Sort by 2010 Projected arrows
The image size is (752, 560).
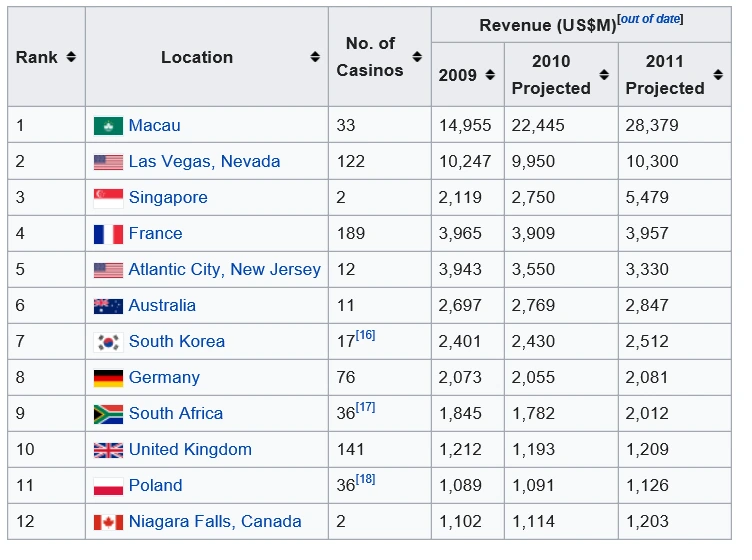click(x=604, y=75)
